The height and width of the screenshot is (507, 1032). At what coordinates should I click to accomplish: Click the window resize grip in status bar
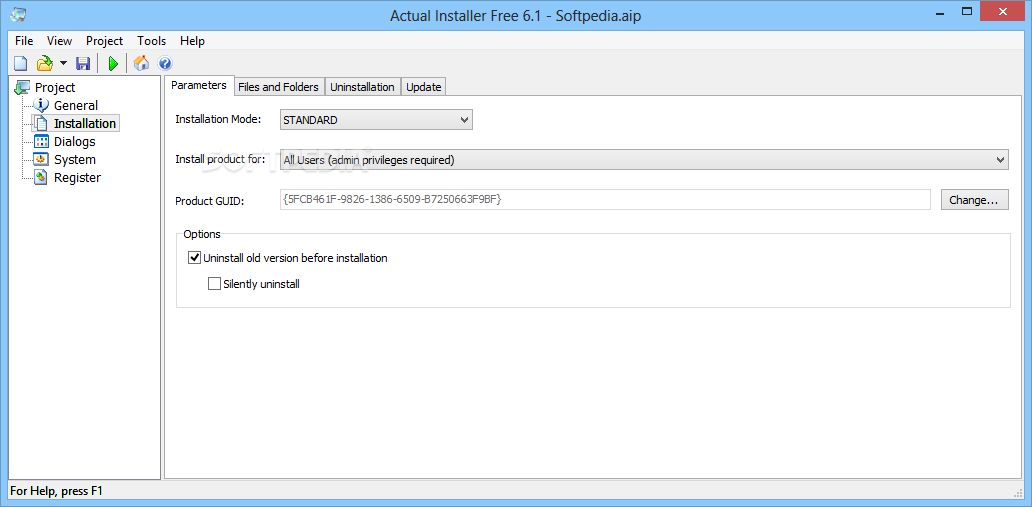[x=1018, y=492]
